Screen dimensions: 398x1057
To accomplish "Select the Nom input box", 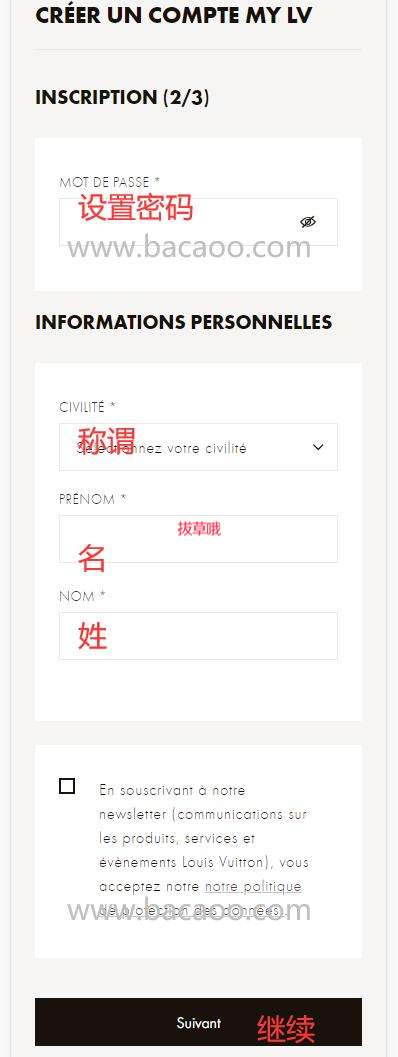I will click(198, 636).
